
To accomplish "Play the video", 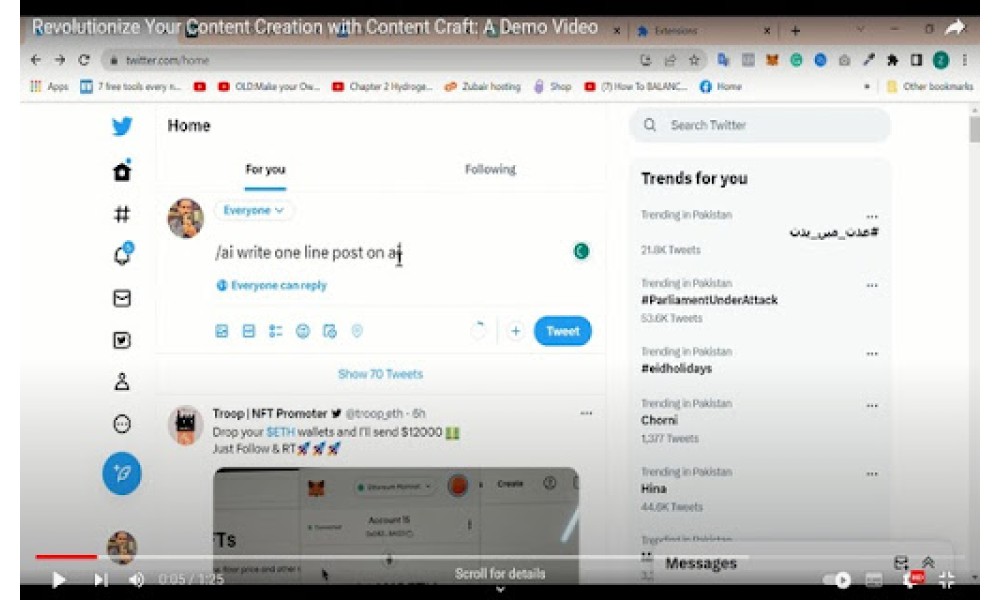I will point(59,580).
